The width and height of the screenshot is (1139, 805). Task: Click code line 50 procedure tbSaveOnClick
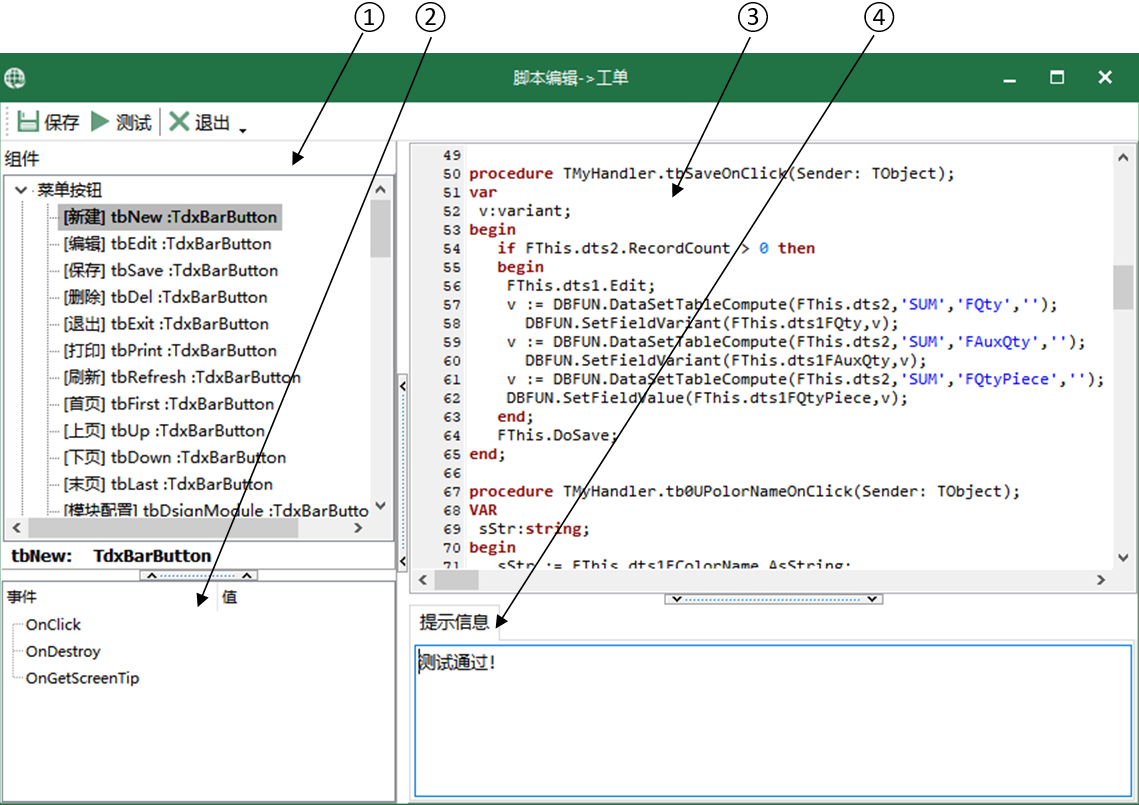coord(712,174)
